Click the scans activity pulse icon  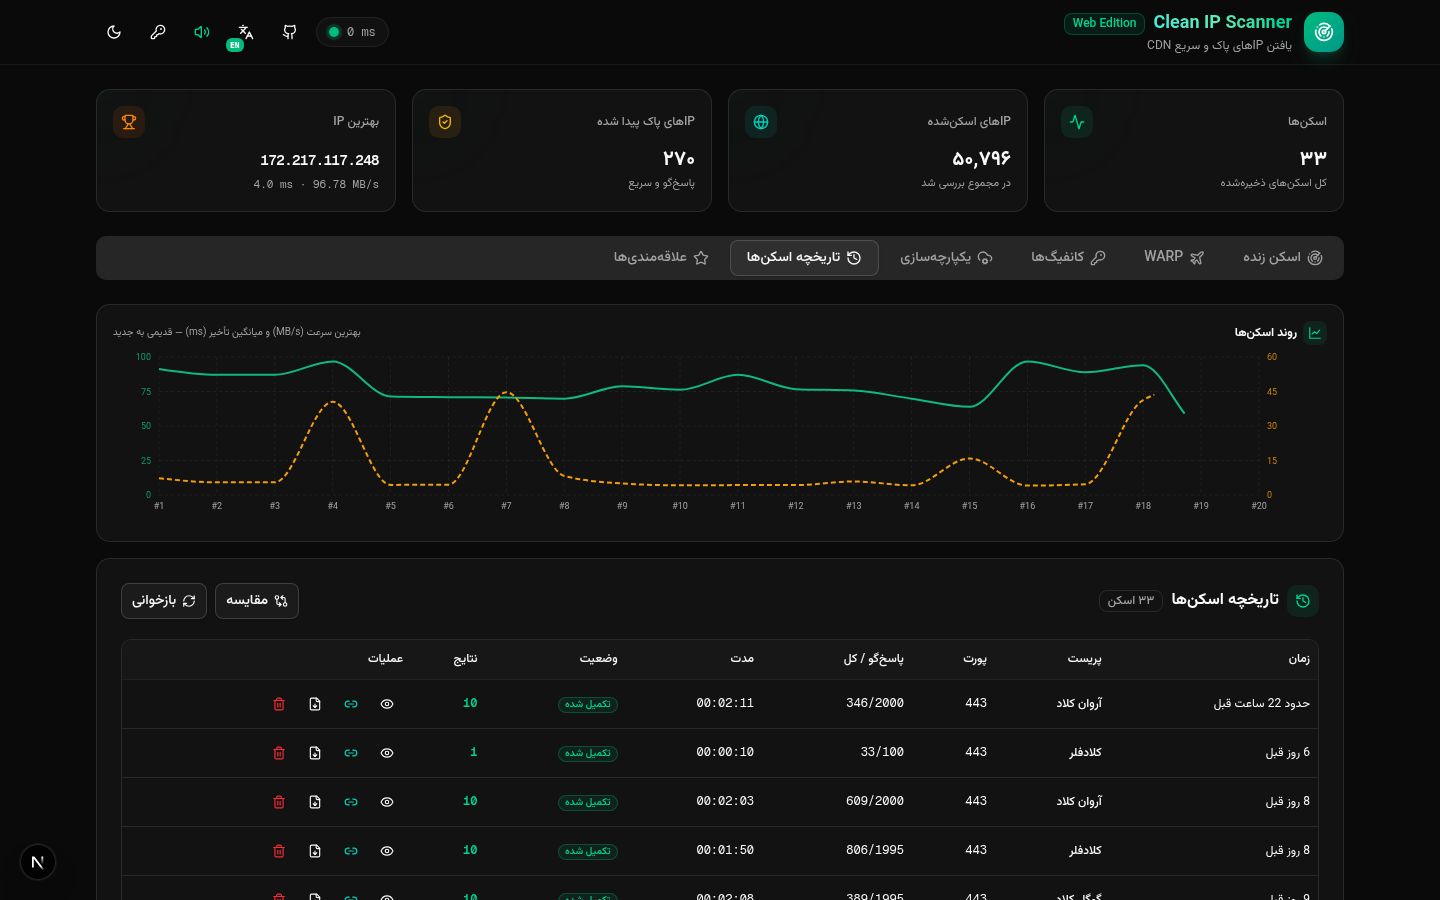coord(1077,122)
